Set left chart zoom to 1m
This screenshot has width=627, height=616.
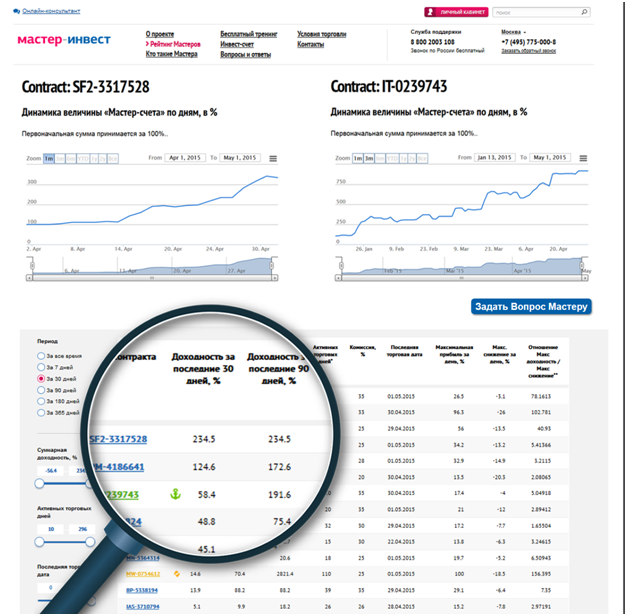click(49, 159)
